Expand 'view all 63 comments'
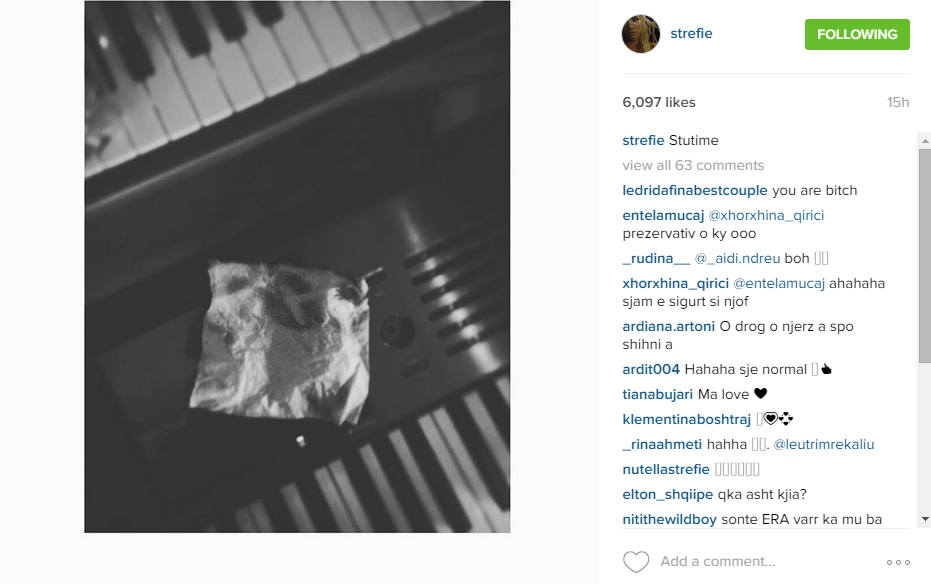Screen dimensions: 931x584 (693, 166)
